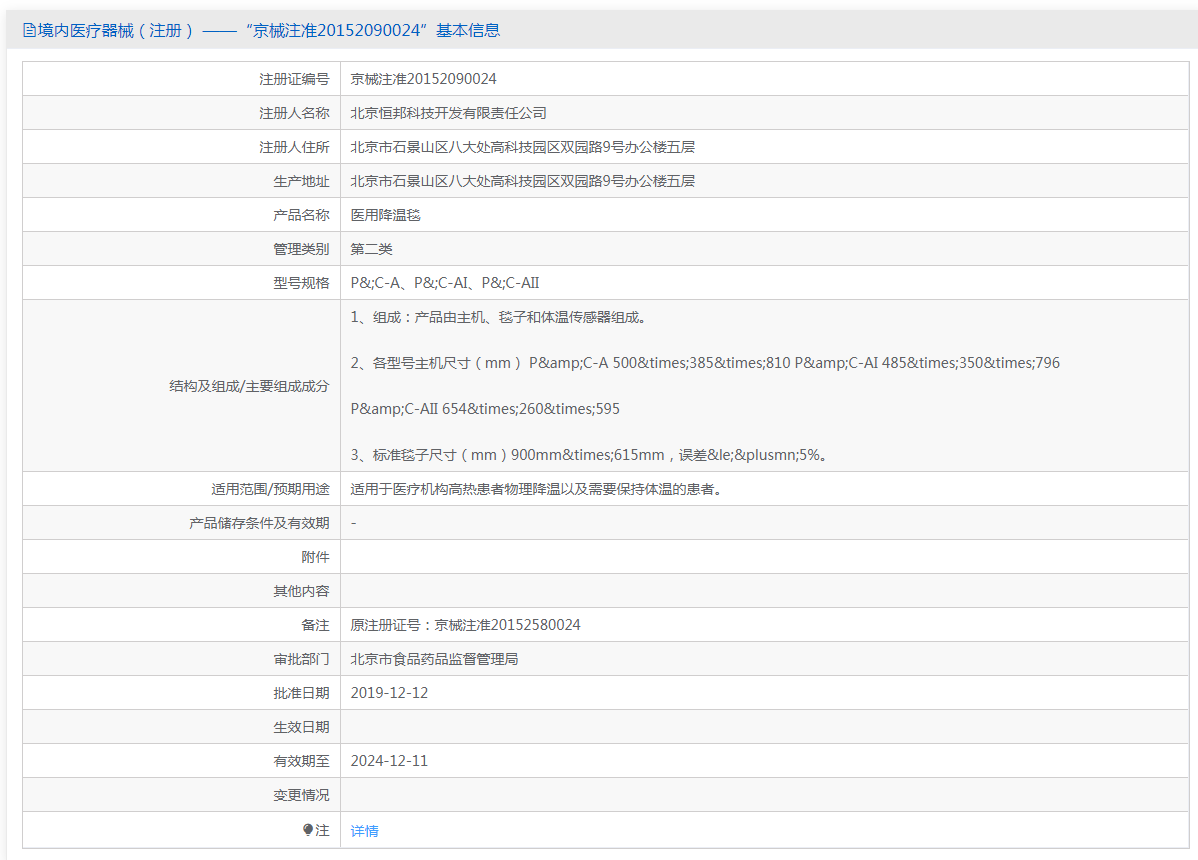Select product name 医用降温毯
Screen dimensions: 1198x860
pyautogui.click(x=386, y=215)
